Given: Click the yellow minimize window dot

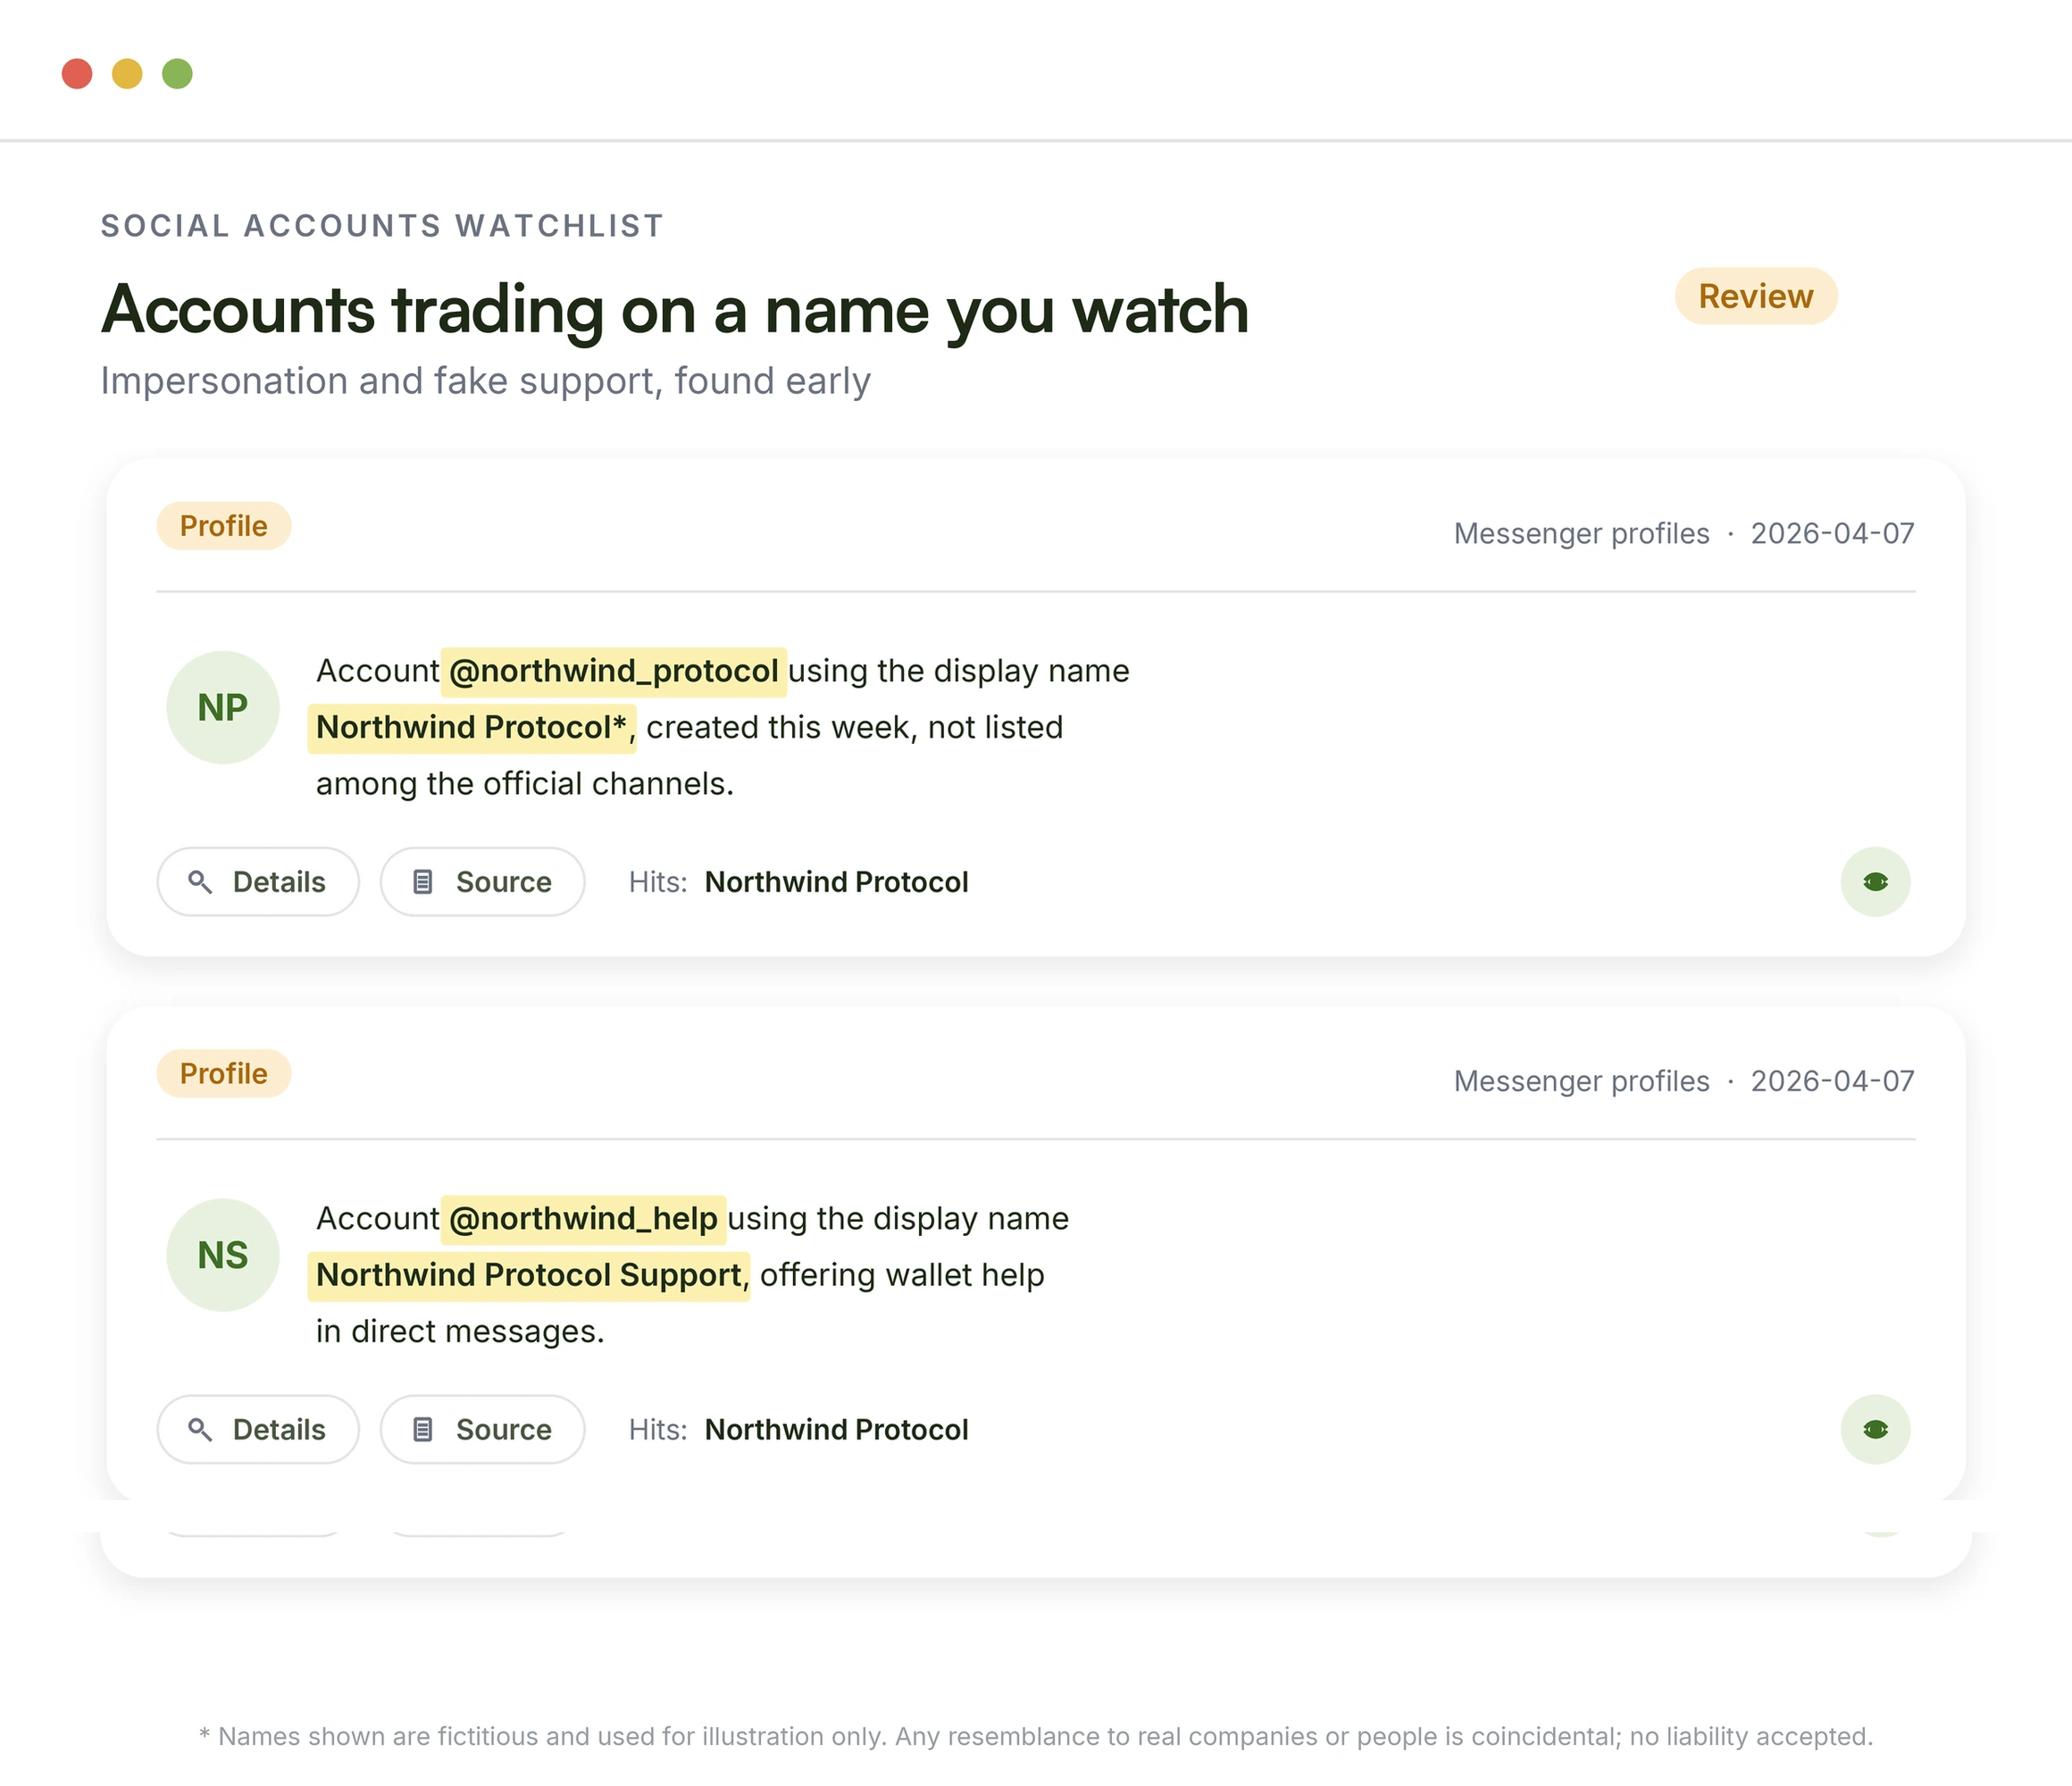Looking at the screenshot, I should (127, 74).
